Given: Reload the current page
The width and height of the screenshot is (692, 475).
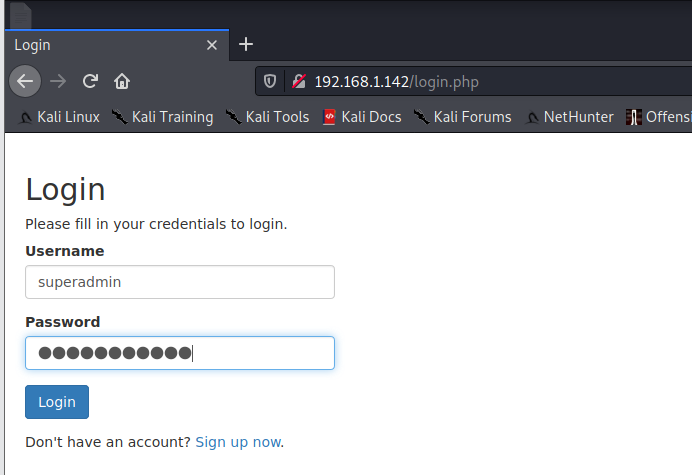Looking at the screenshot, I should point(90,81).
